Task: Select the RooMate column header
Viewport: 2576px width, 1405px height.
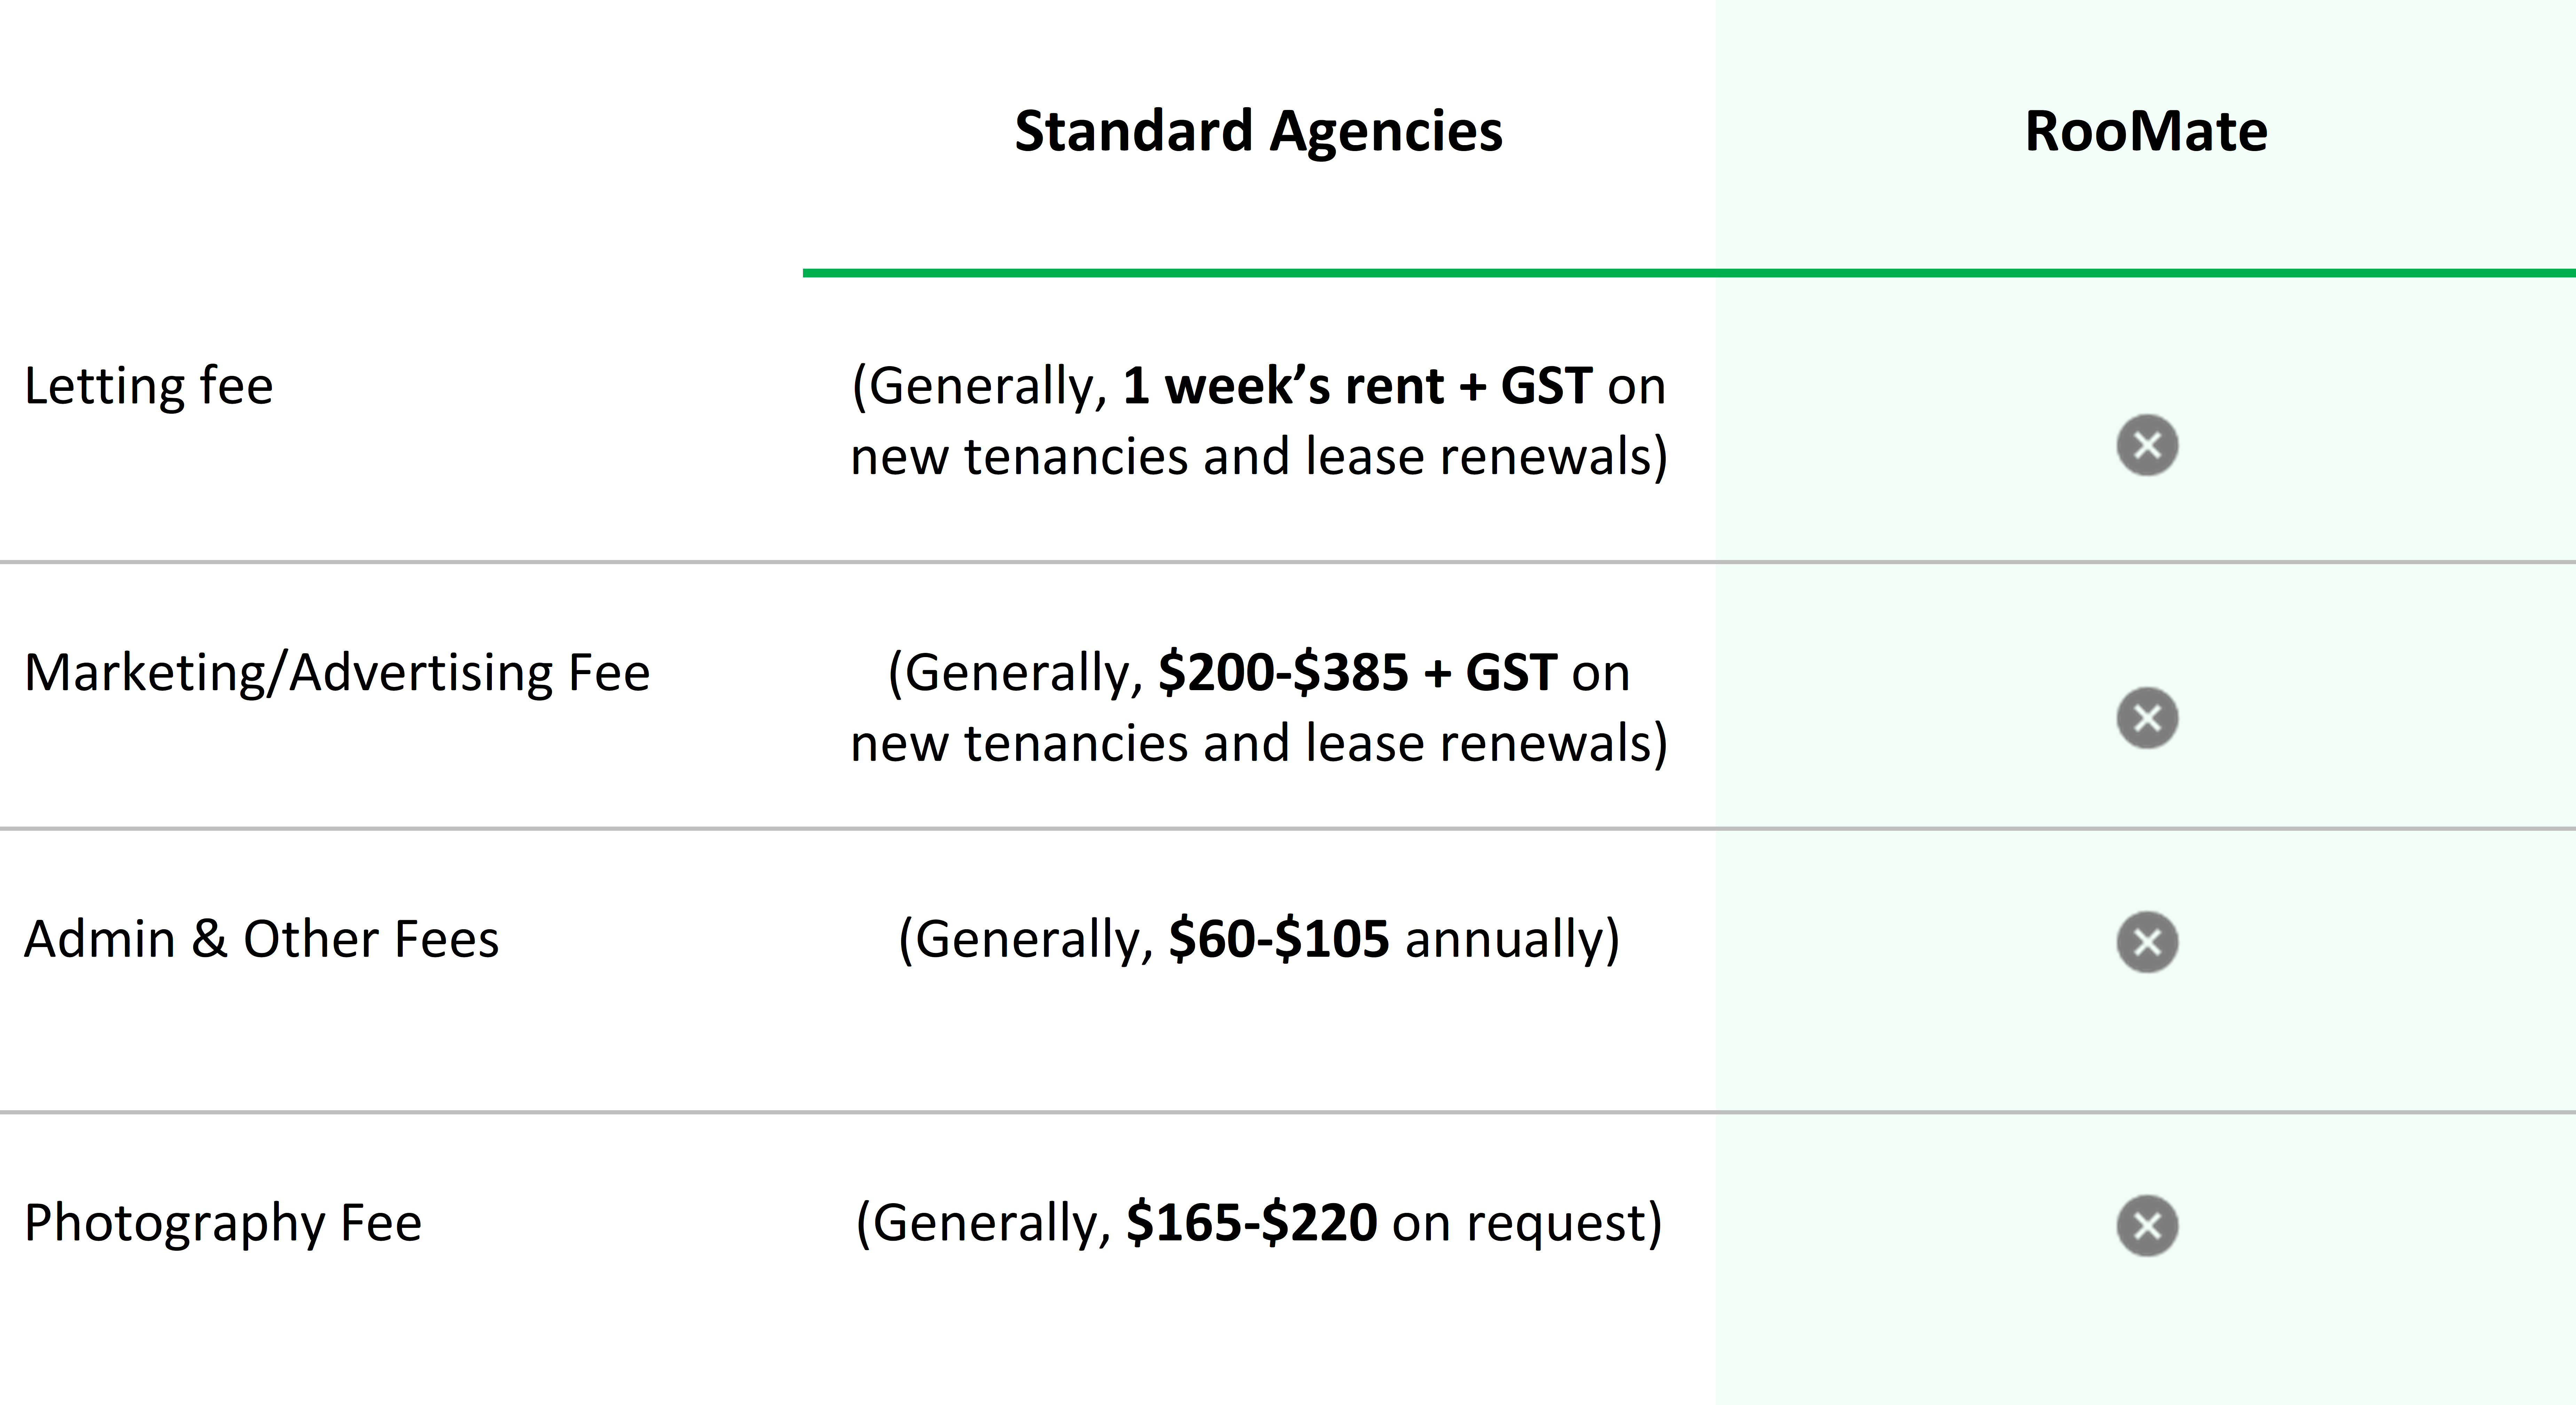Action: click(x=2146, y=131)
